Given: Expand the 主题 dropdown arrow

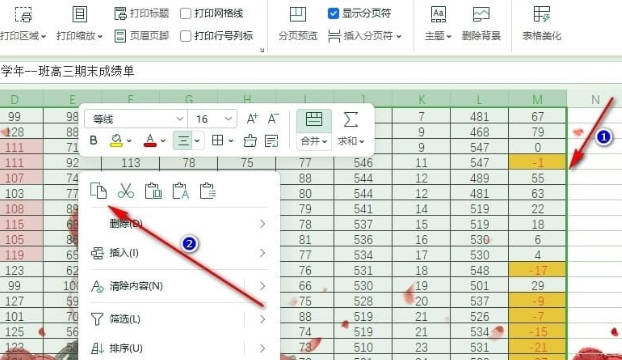Looking at the screenshot, I should 449,36.
